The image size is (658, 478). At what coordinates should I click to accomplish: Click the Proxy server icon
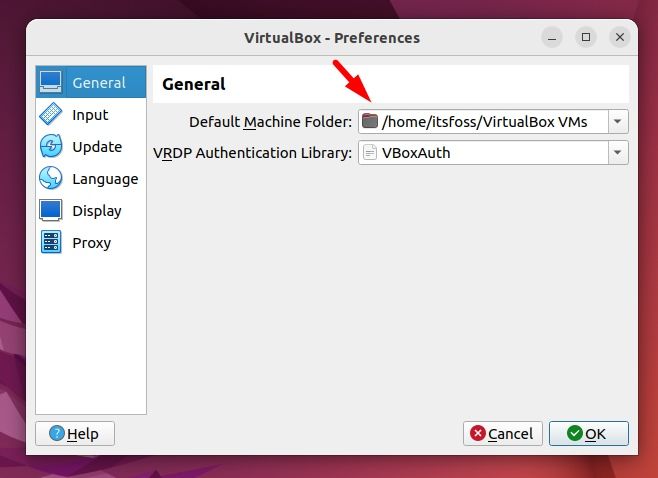(51, 242)
